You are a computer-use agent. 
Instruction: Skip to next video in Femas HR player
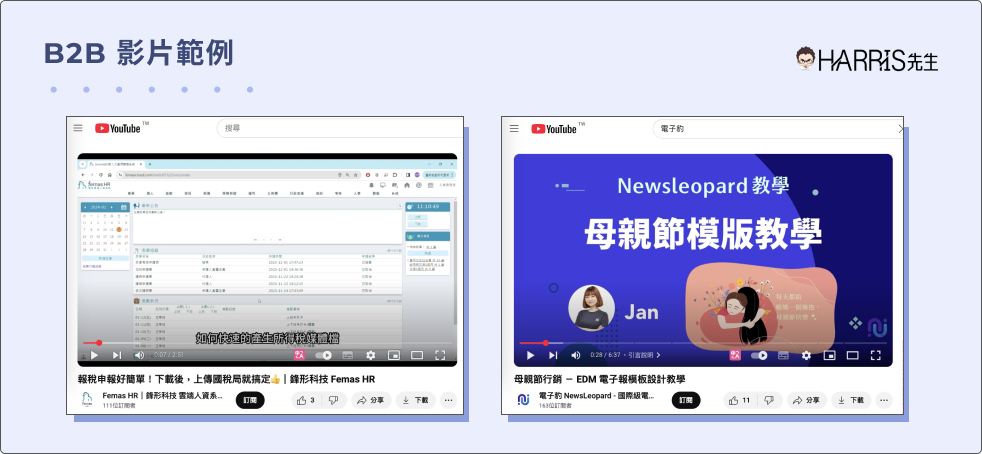pyautogui.click(x=116, y=355)
